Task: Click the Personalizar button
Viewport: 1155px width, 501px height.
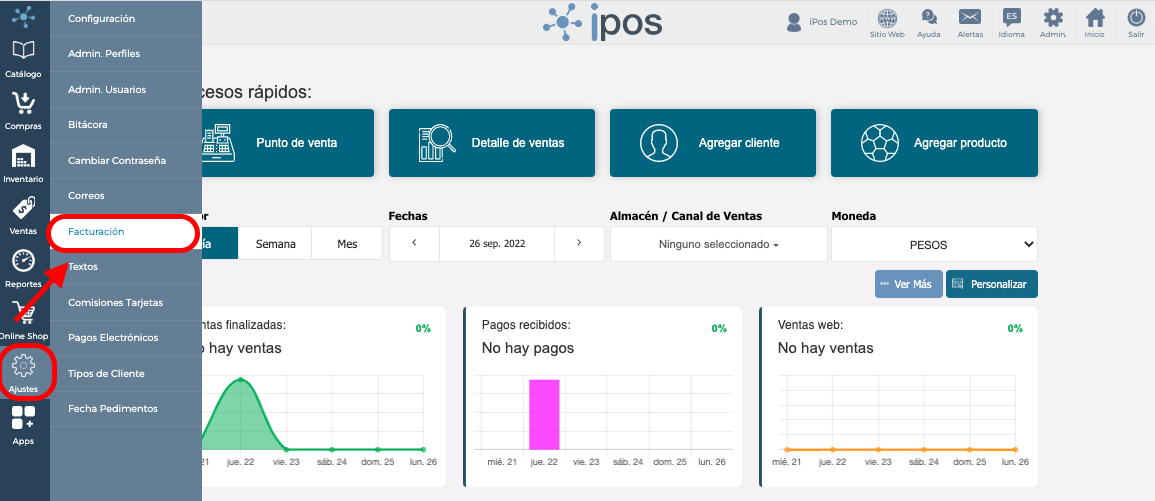Action: click(x=991, y=284)
